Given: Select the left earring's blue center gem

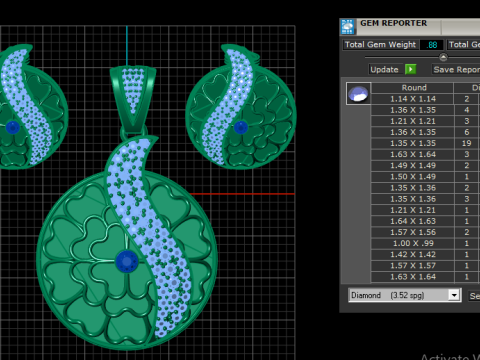Looking at the screenshot, I should pyautogui.click(x=13, y=127).
